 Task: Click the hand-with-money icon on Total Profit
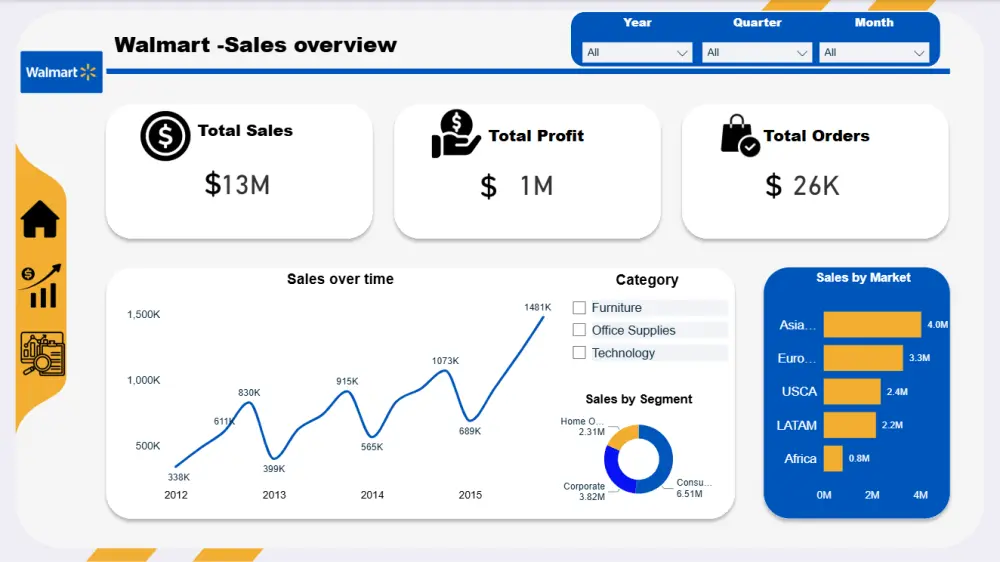pyautogui.click(x=455, y=133)
